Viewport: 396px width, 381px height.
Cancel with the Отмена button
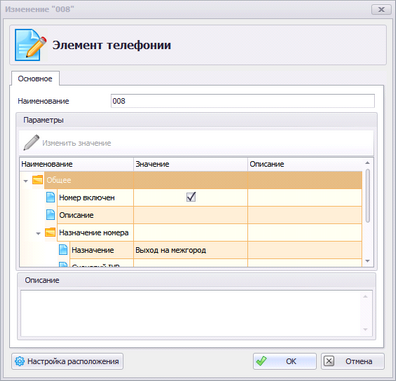tap(353, 361)
